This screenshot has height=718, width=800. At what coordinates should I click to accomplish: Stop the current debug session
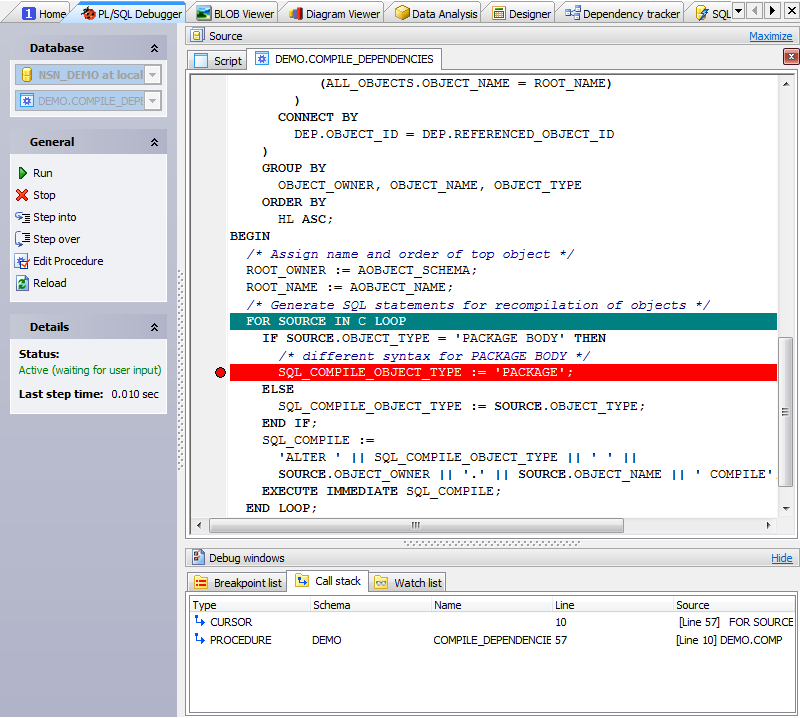coord(37,194)
